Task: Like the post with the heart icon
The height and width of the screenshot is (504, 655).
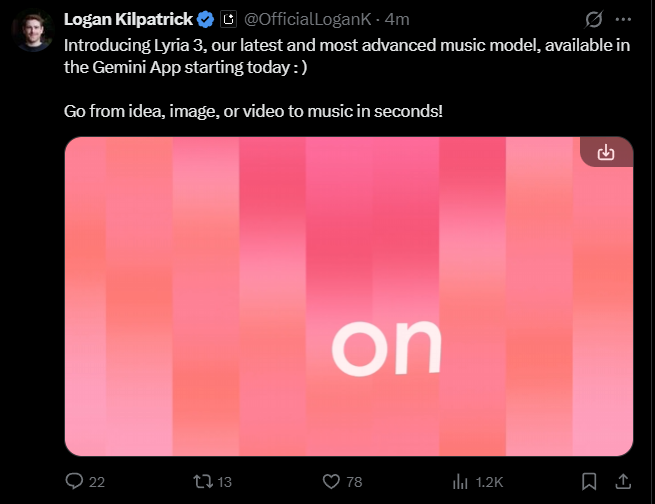Action: pyautogui.click(x=331, y=481)
